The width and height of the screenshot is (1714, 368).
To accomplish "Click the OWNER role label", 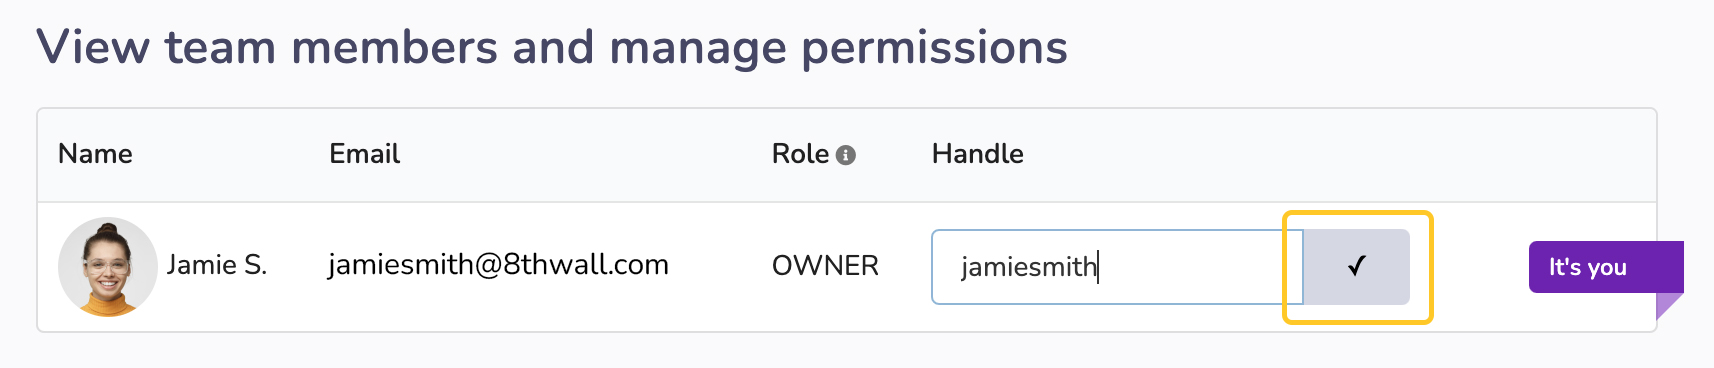I will tap(825, 266).
